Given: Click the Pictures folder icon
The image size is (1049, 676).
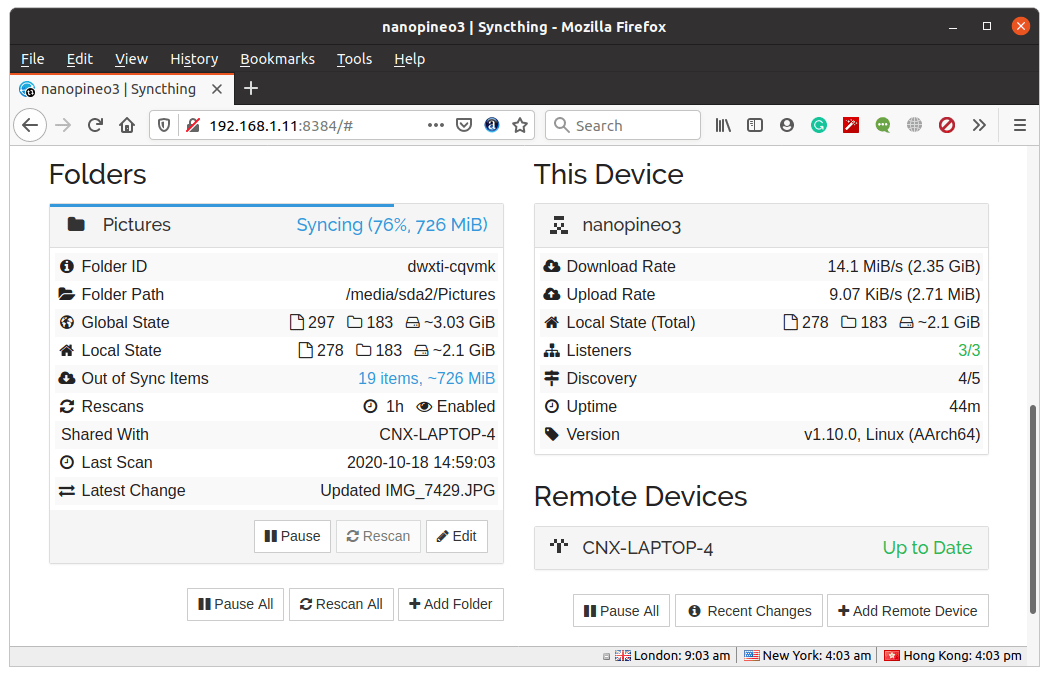Looking at the screenshot, I should (x=76, y=224).
